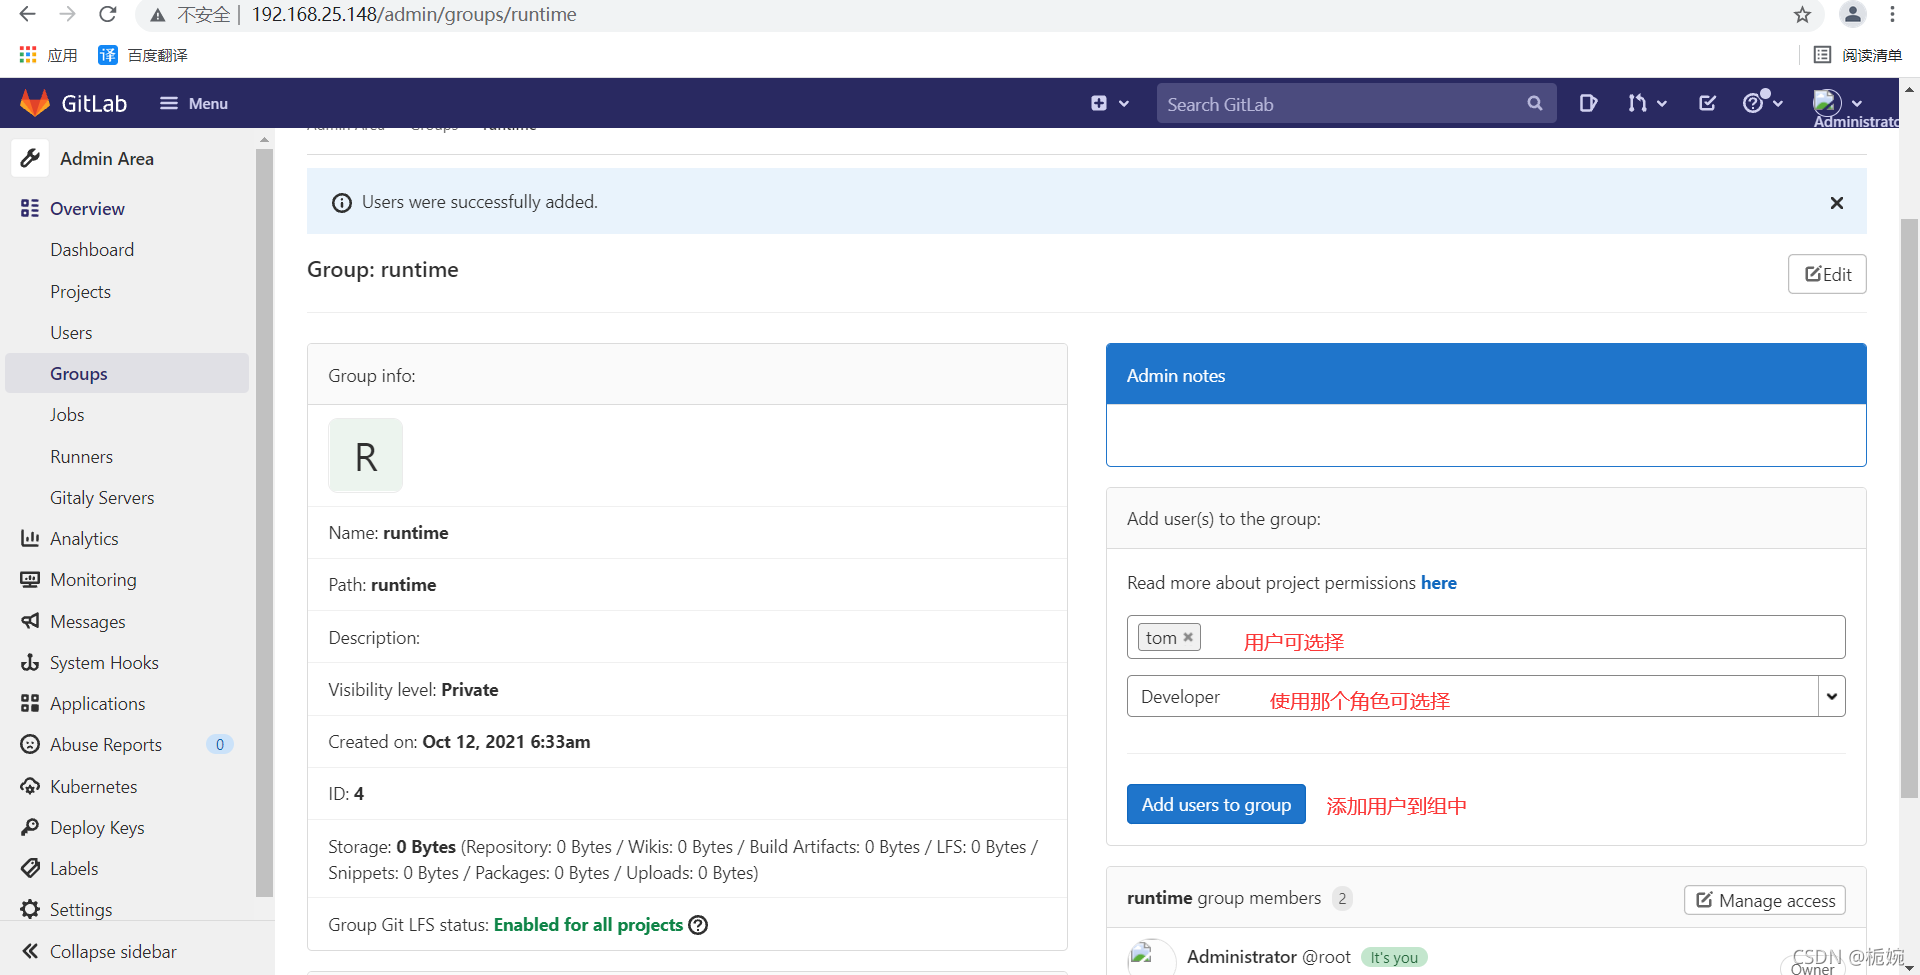Click the Monitoring monitor icon
Viewport: 1920px width, 975px height.
coord(30,579)
